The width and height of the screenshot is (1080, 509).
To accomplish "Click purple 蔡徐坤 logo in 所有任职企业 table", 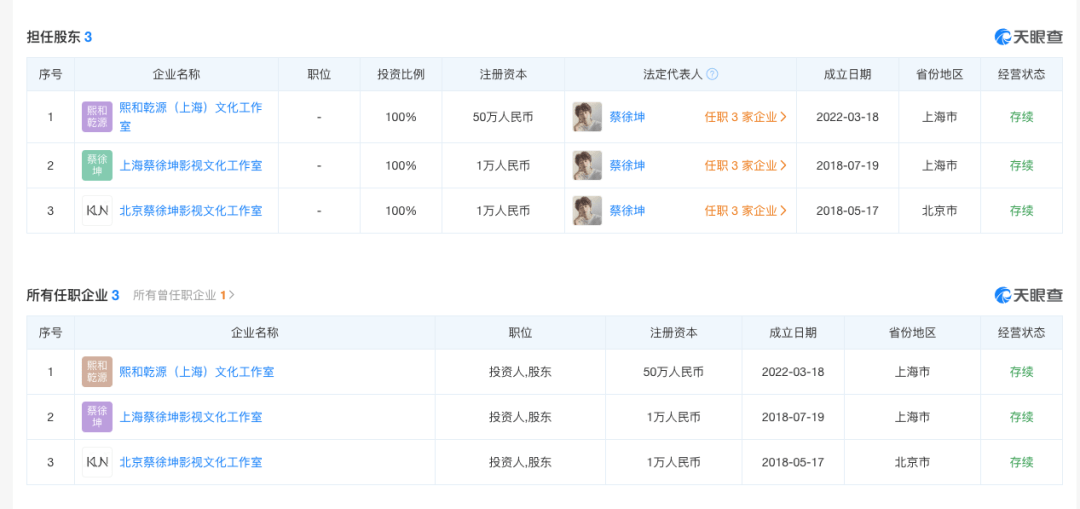I will coord(97,417).
